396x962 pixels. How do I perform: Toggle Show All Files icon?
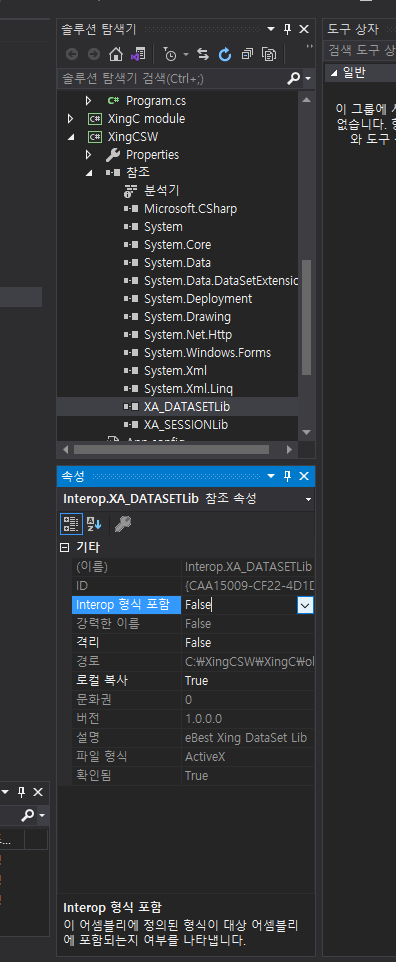pyautogui.click(x=269, y=55)
